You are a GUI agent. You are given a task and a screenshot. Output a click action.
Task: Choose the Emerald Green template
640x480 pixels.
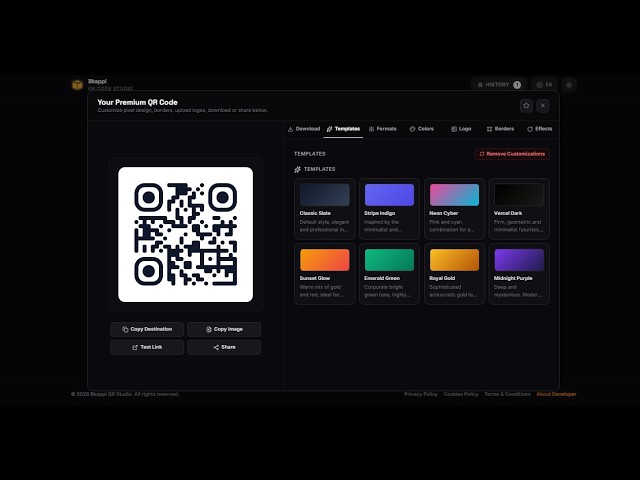click(x=389, y=274)
